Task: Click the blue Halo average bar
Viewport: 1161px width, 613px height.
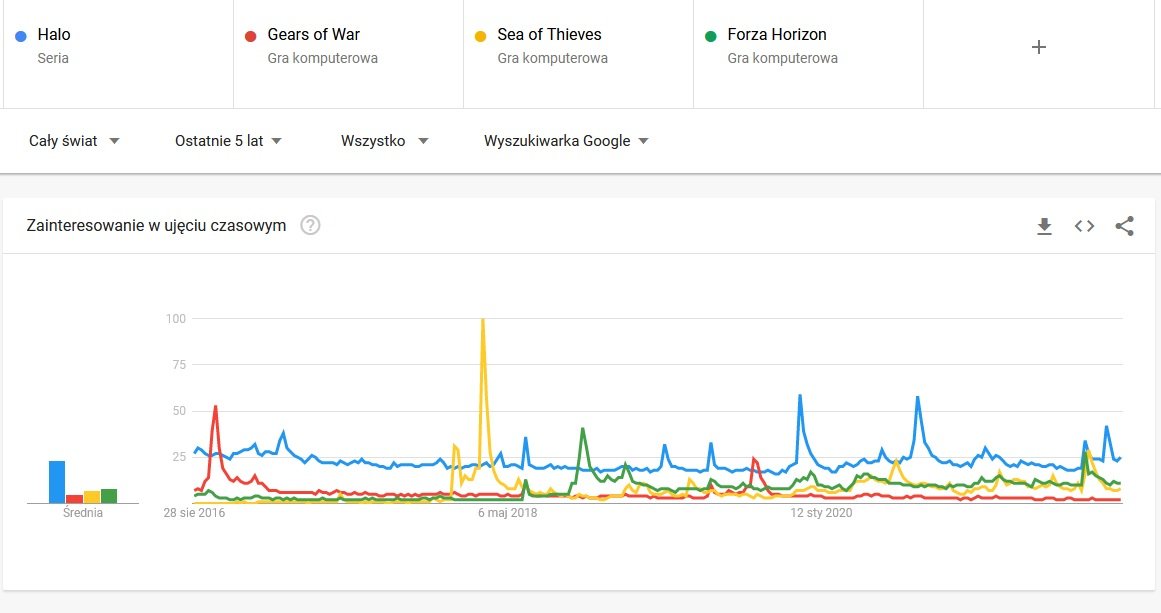Action: 57,482
